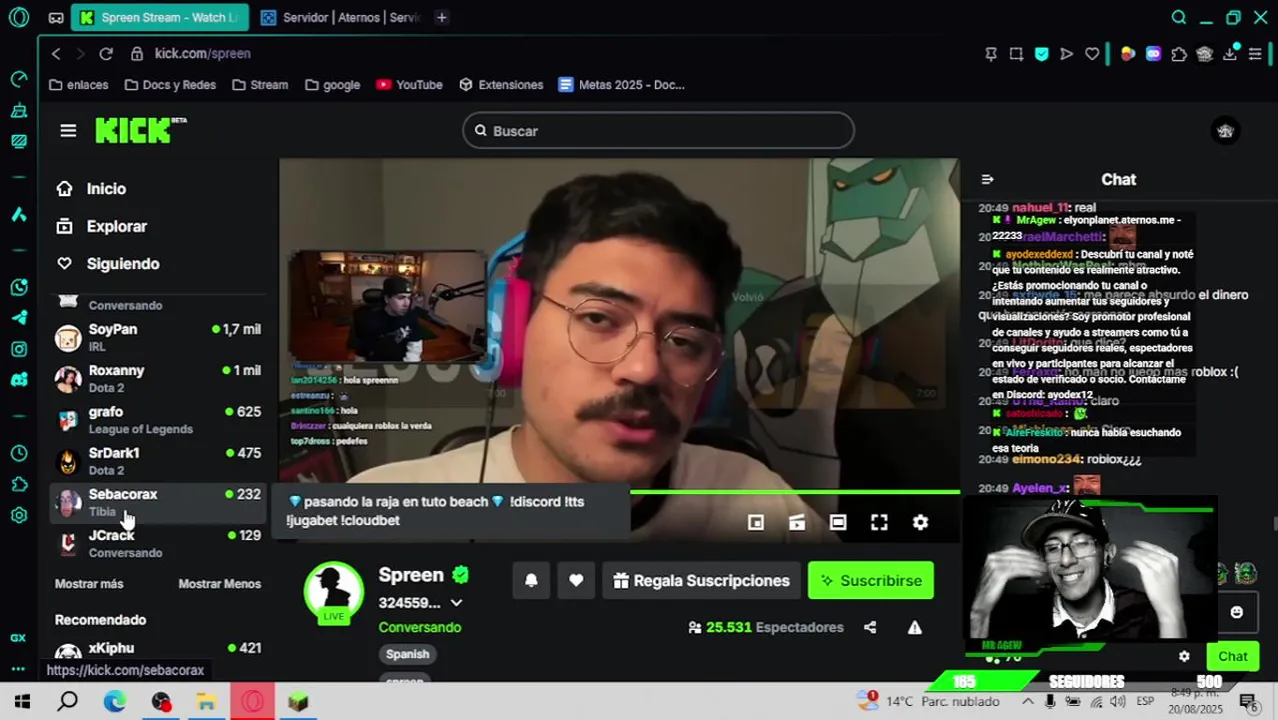The height and width of the screenshot is (720, 1278).
Task: Click the Conversando category link
Action: (x=419, y=628)
